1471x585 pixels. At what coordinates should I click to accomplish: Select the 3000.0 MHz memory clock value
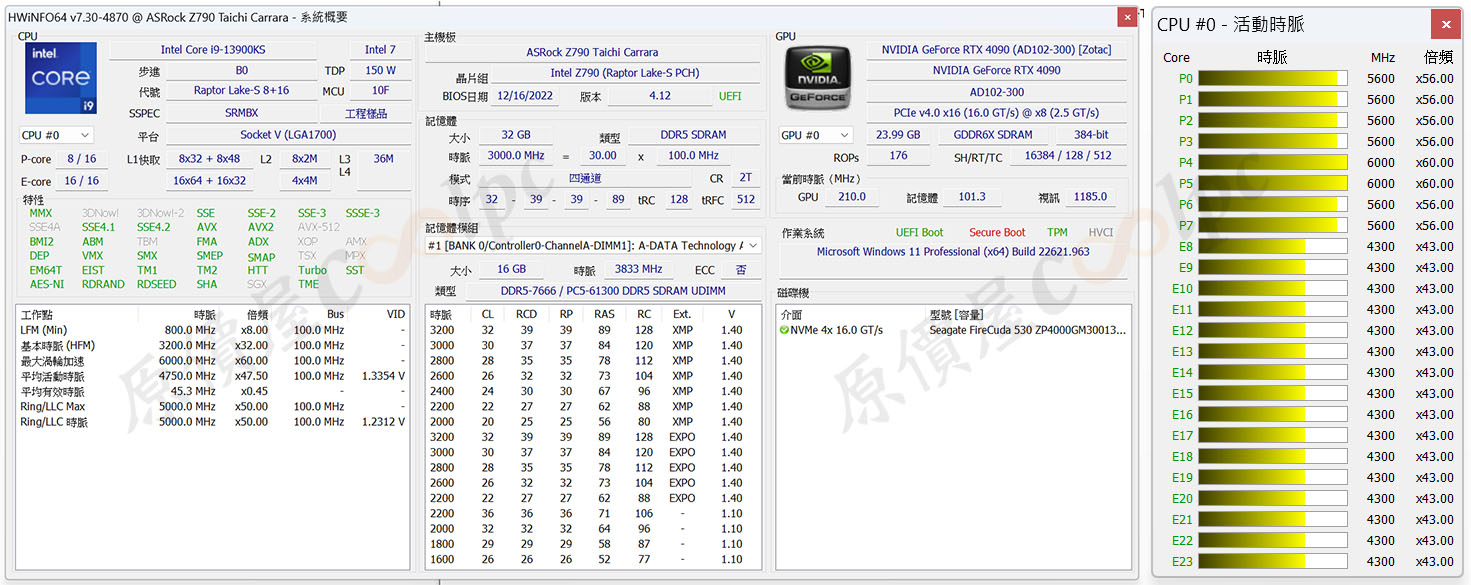[x=516, y=156]
